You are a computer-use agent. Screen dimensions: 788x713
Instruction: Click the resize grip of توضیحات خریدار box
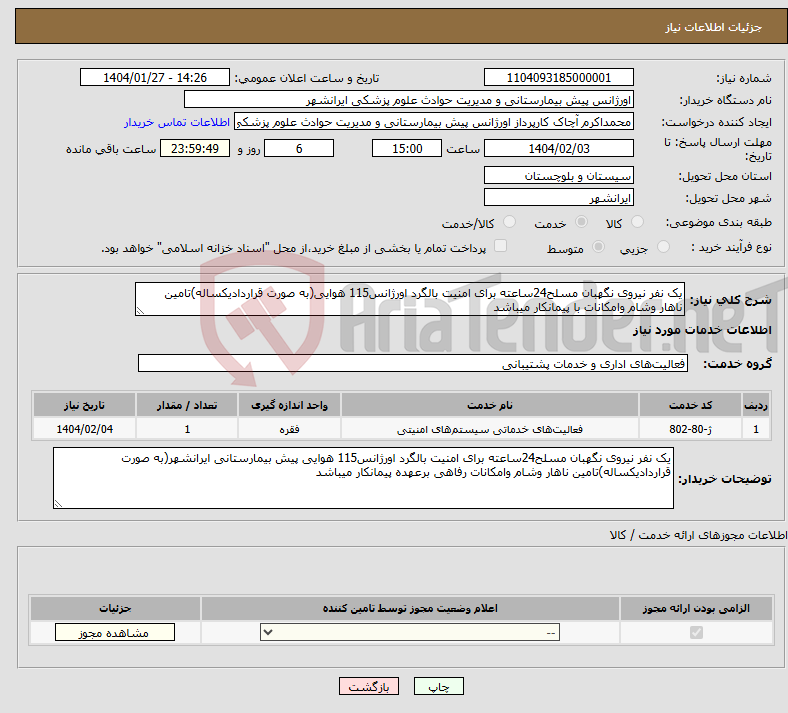pyautogui.click(x=58, y=503)
